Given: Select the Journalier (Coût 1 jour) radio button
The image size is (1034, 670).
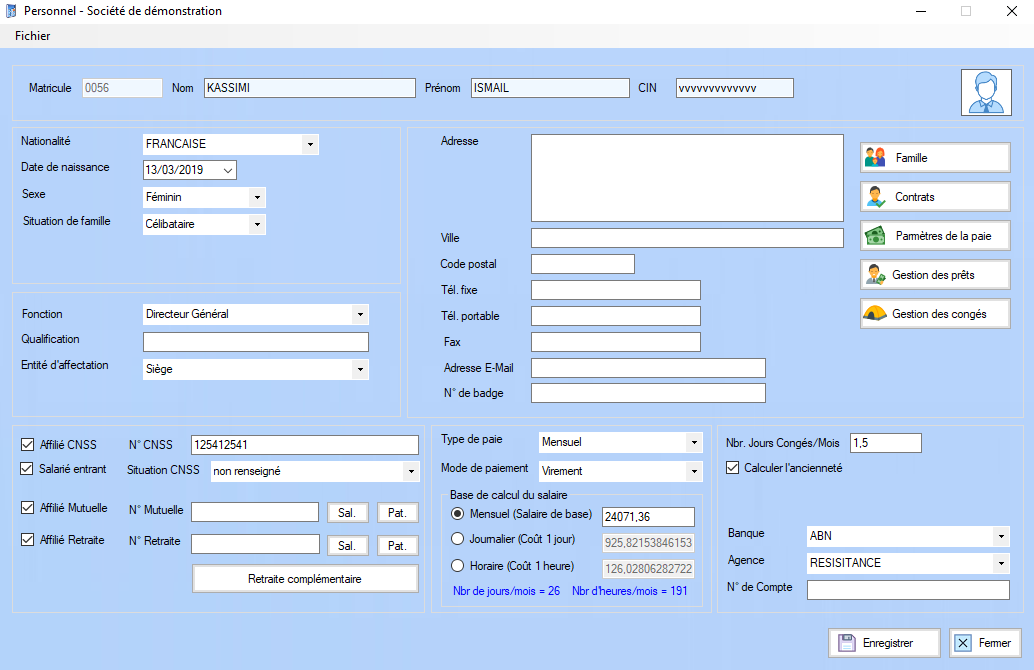Looking at the screenshot, I should (x=458, y=539).
